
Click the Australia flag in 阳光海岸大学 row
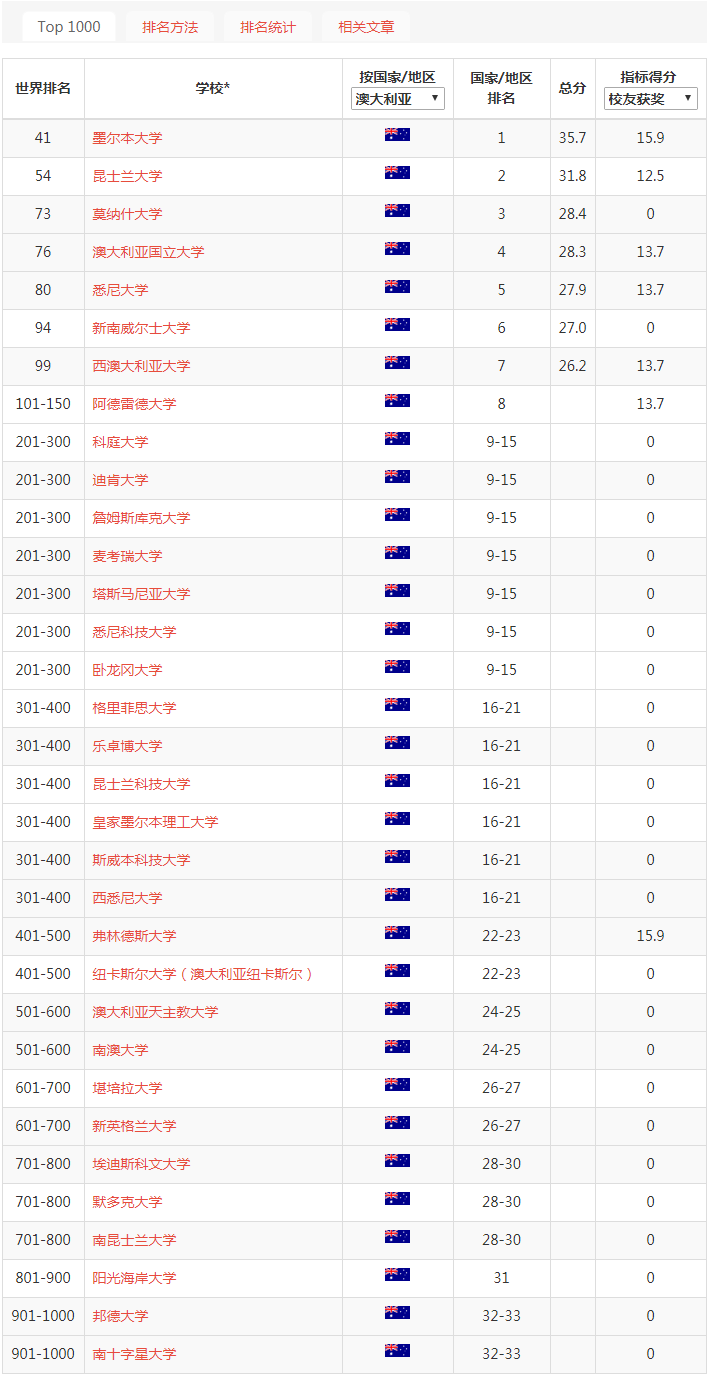point(397,1275)
